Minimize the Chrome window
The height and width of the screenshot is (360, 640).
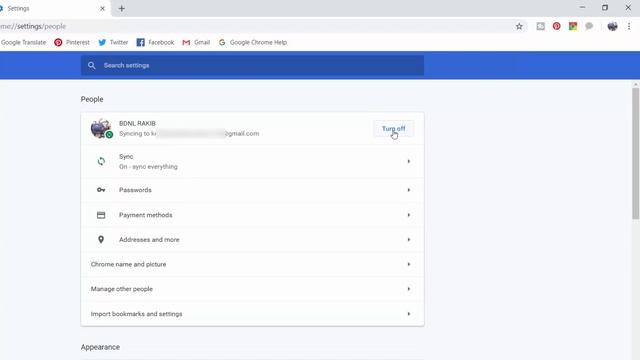coord(582,7)
